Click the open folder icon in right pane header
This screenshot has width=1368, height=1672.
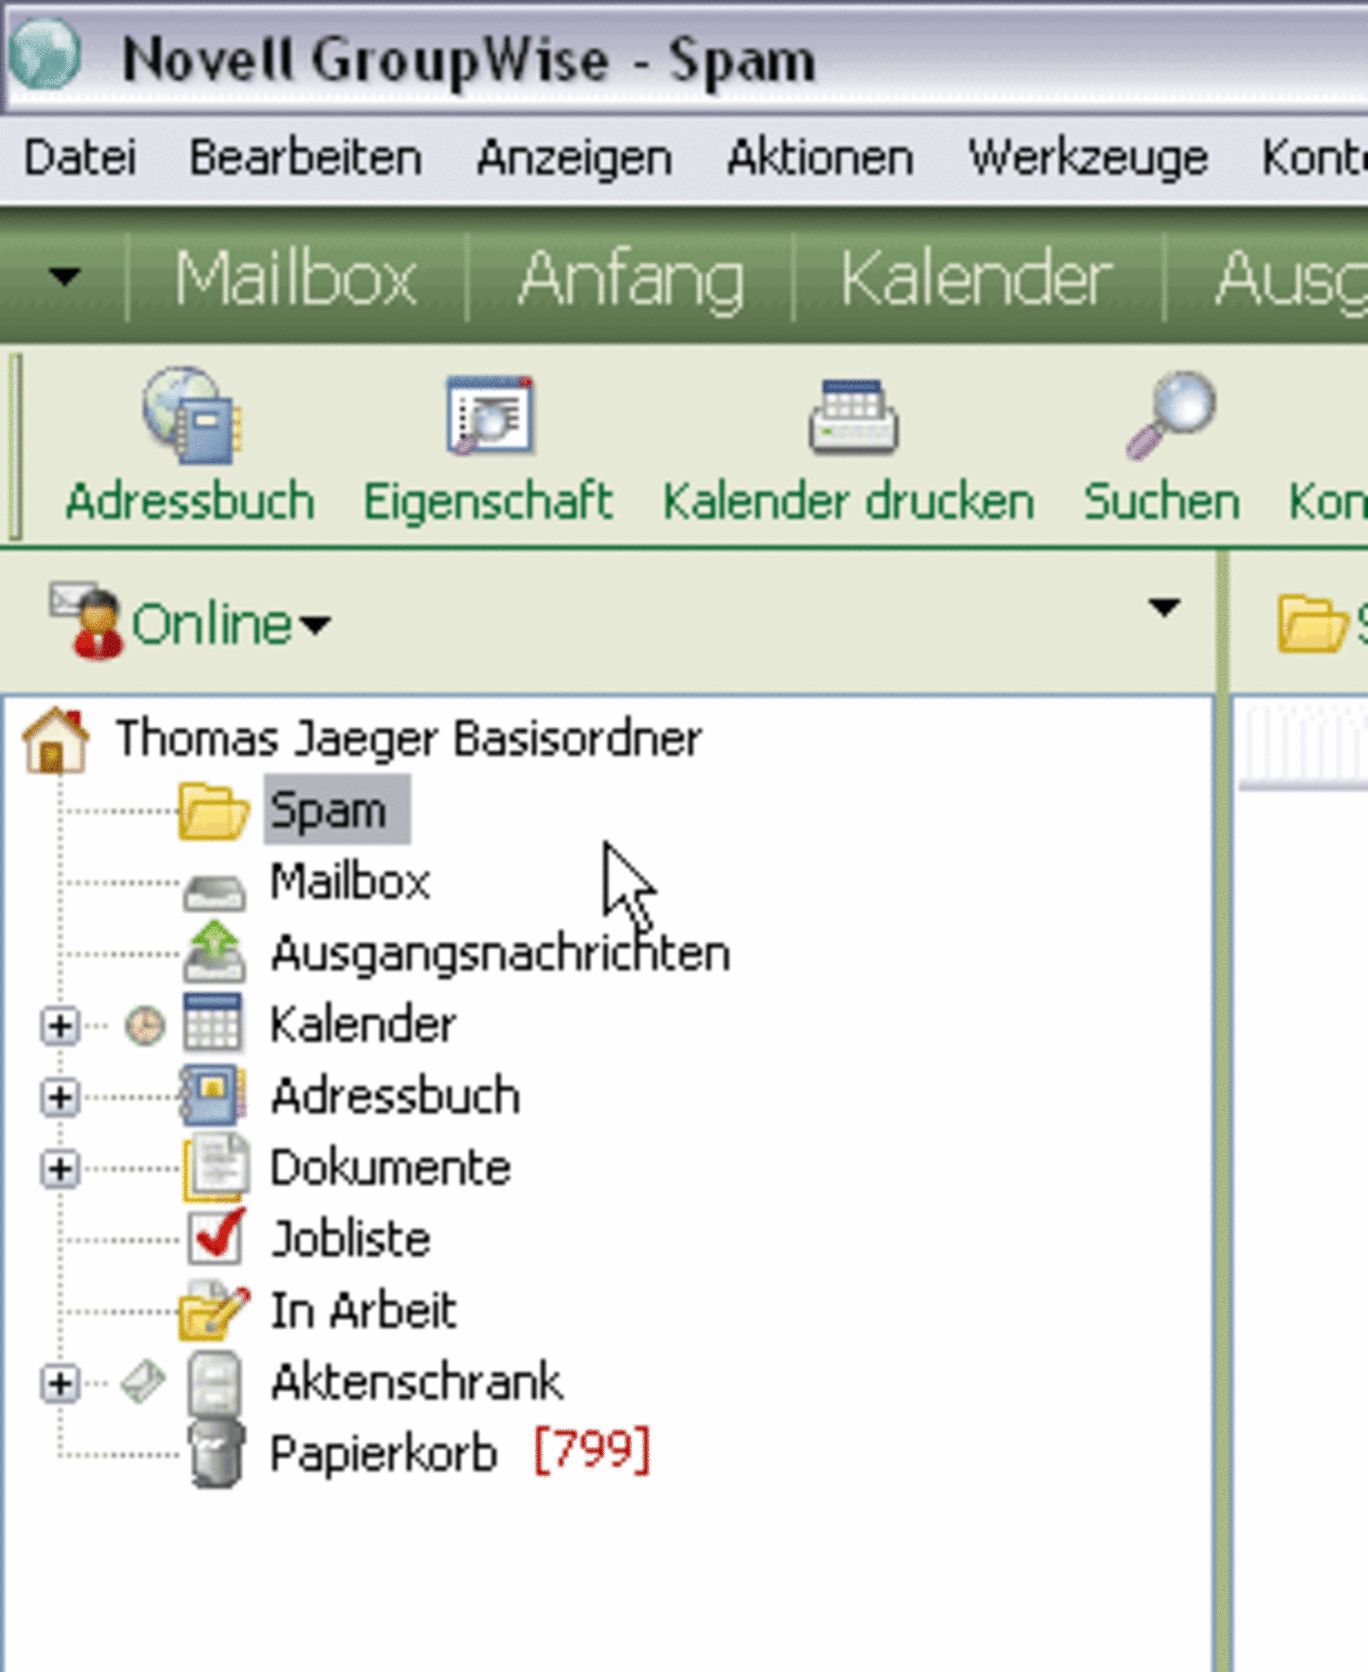[1313, 623]
